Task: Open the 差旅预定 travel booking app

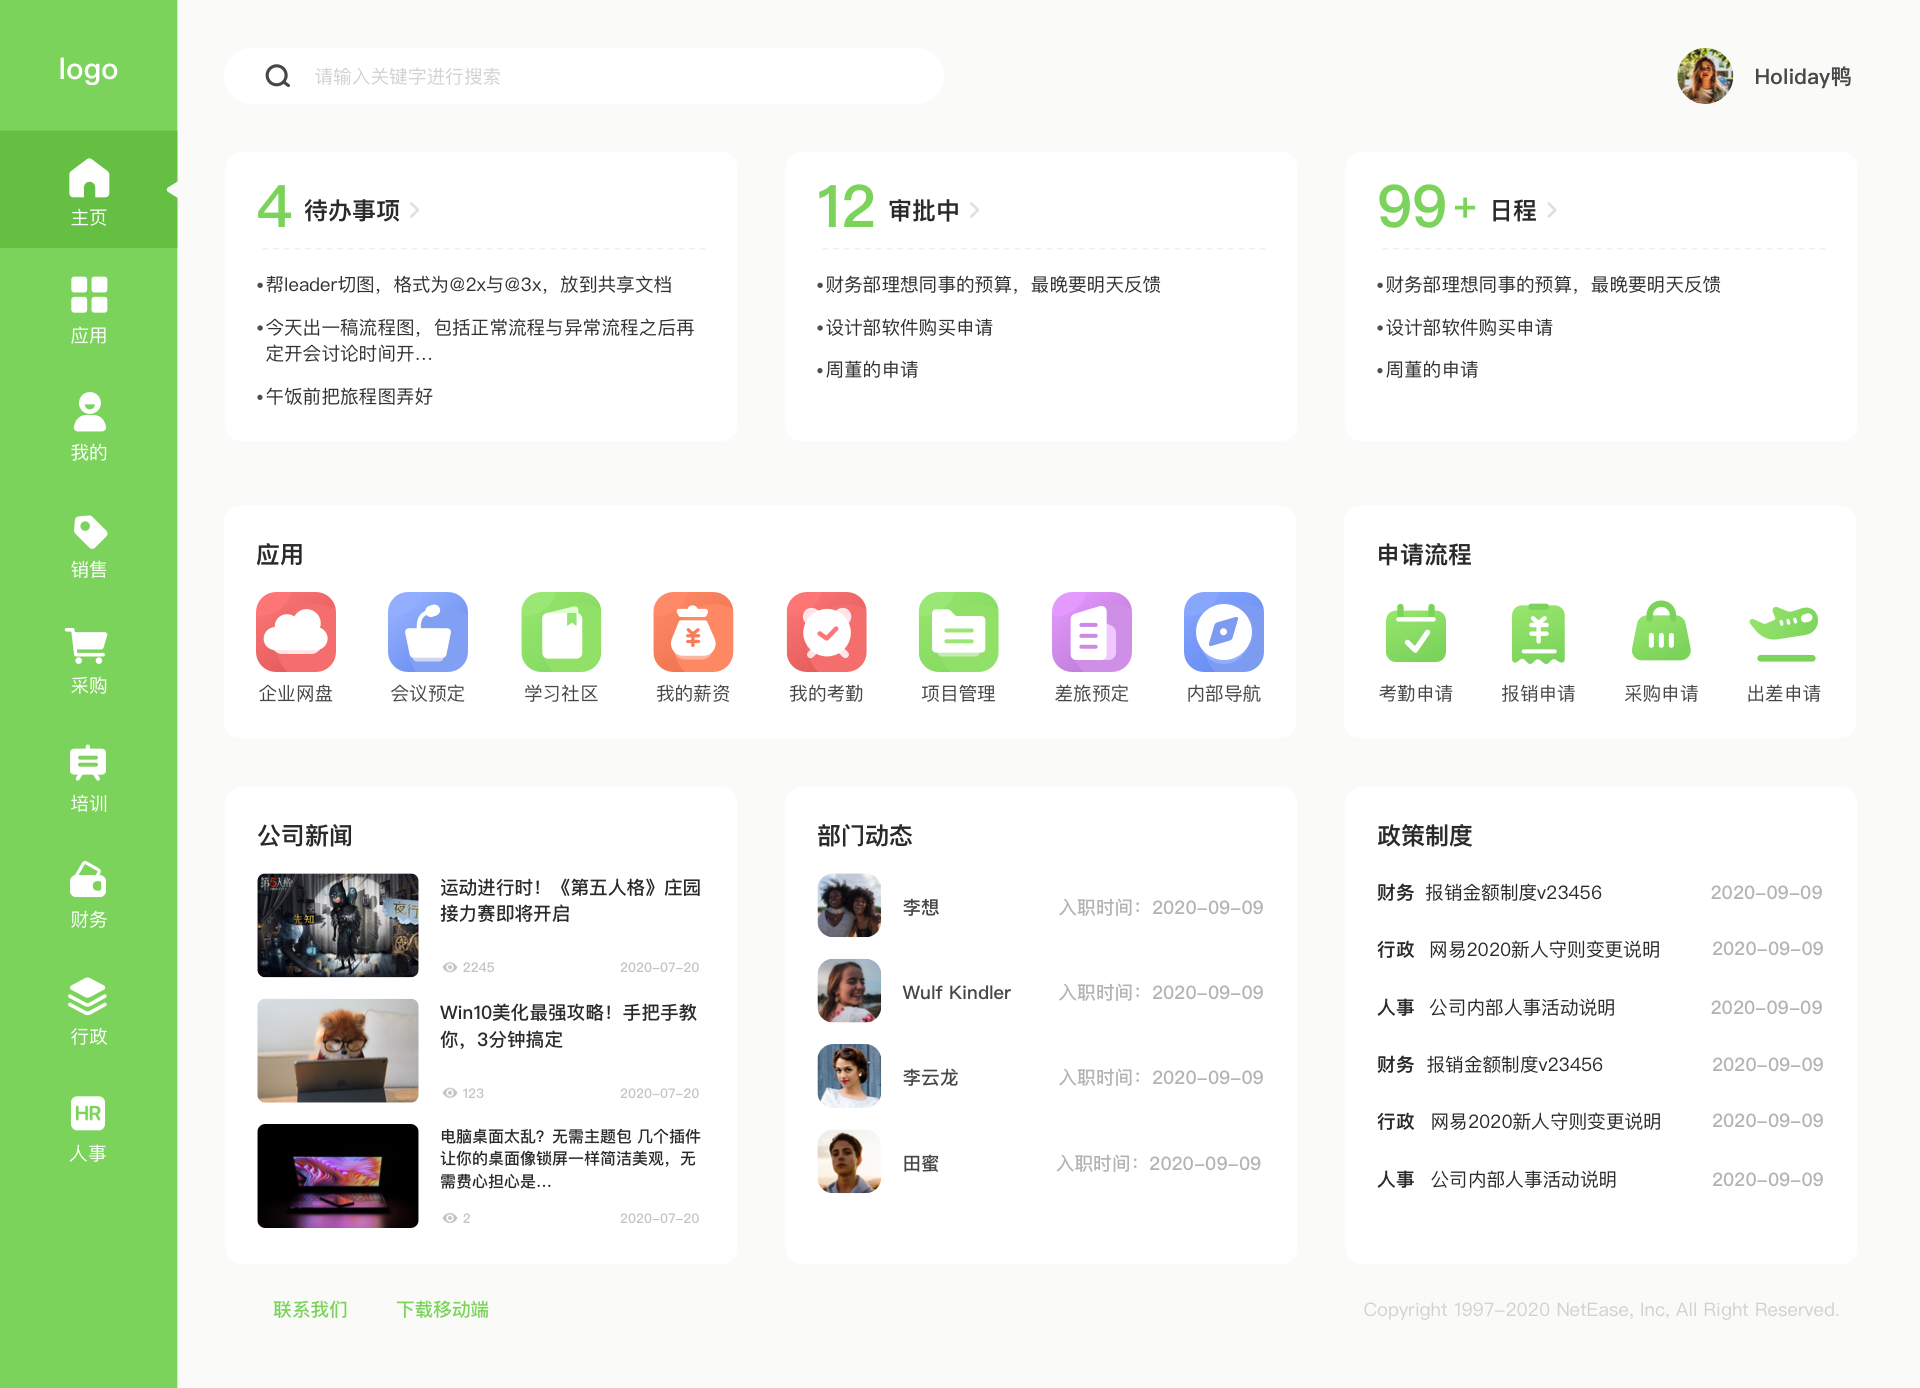Action: (1091, 632)
